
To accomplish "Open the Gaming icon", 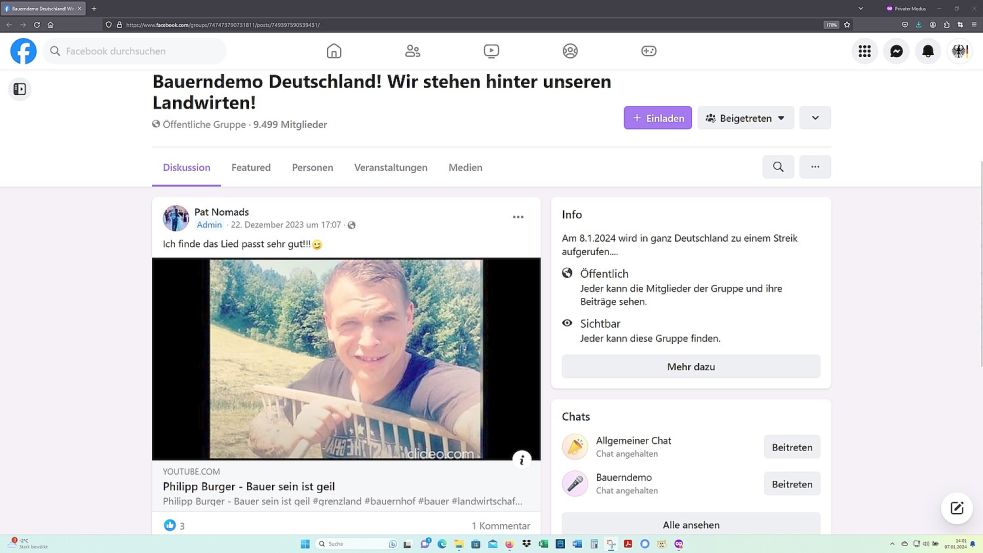I will coord(649,51).
